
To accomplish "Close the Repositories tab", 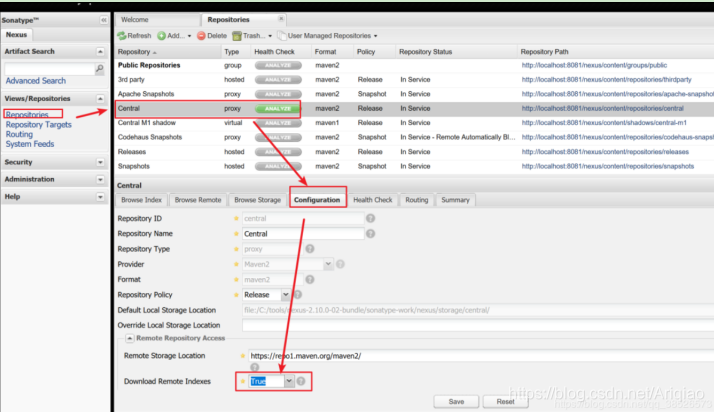I will [281, 19].
